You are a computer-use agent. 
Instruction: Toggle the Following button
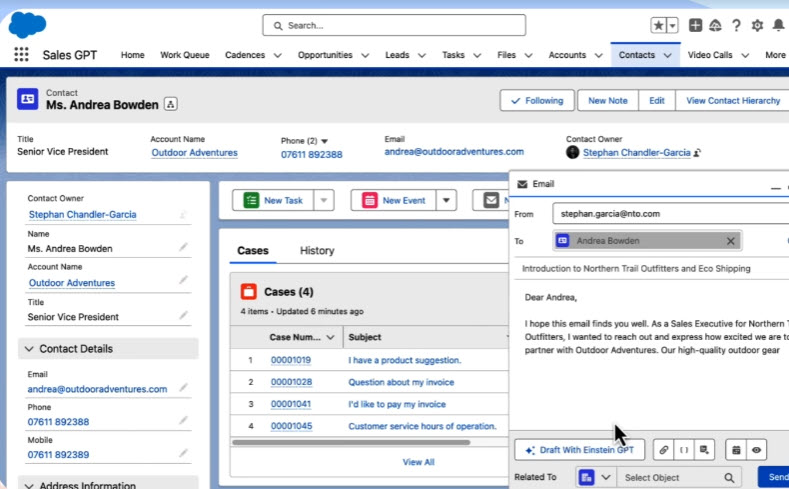(x=537, y=101)
